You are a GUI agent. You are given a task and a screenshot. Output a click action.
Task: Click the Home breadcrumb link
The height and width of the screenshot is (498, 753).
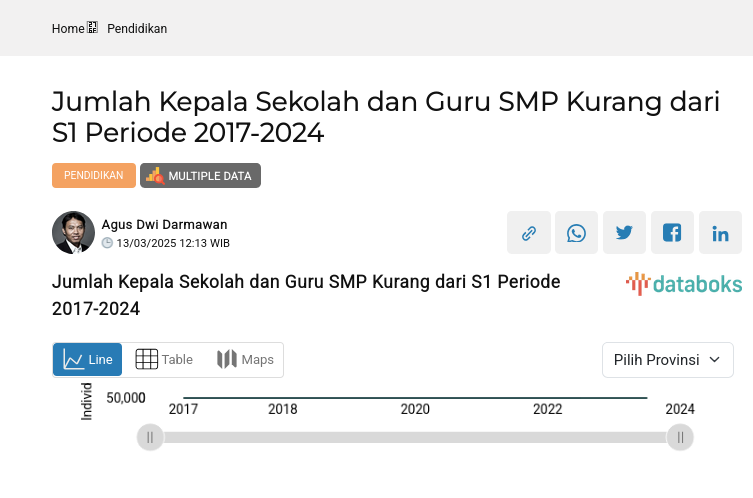coord(68,29)
